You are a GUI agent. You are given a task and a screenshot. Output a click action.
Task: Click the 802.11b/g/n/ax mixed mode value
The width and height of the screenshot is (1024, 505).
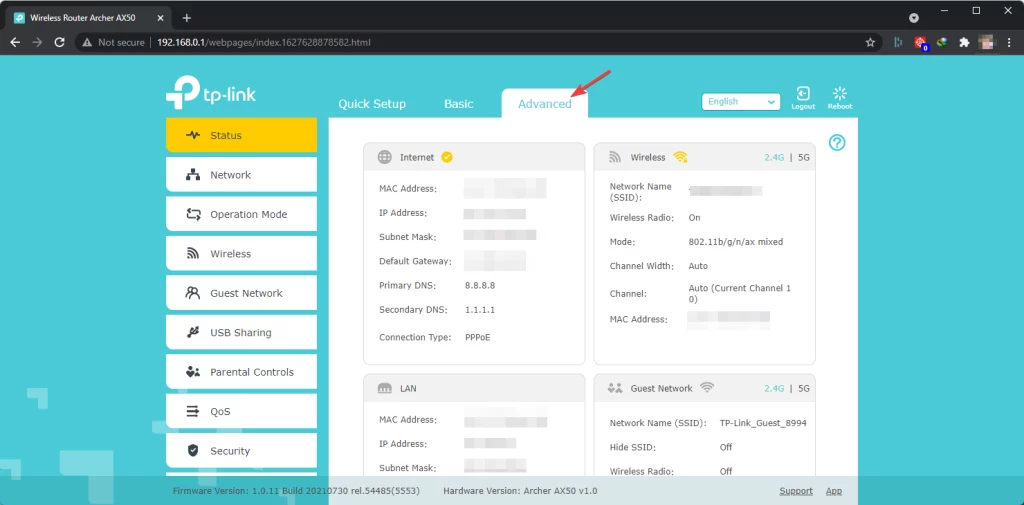(735, 242)
